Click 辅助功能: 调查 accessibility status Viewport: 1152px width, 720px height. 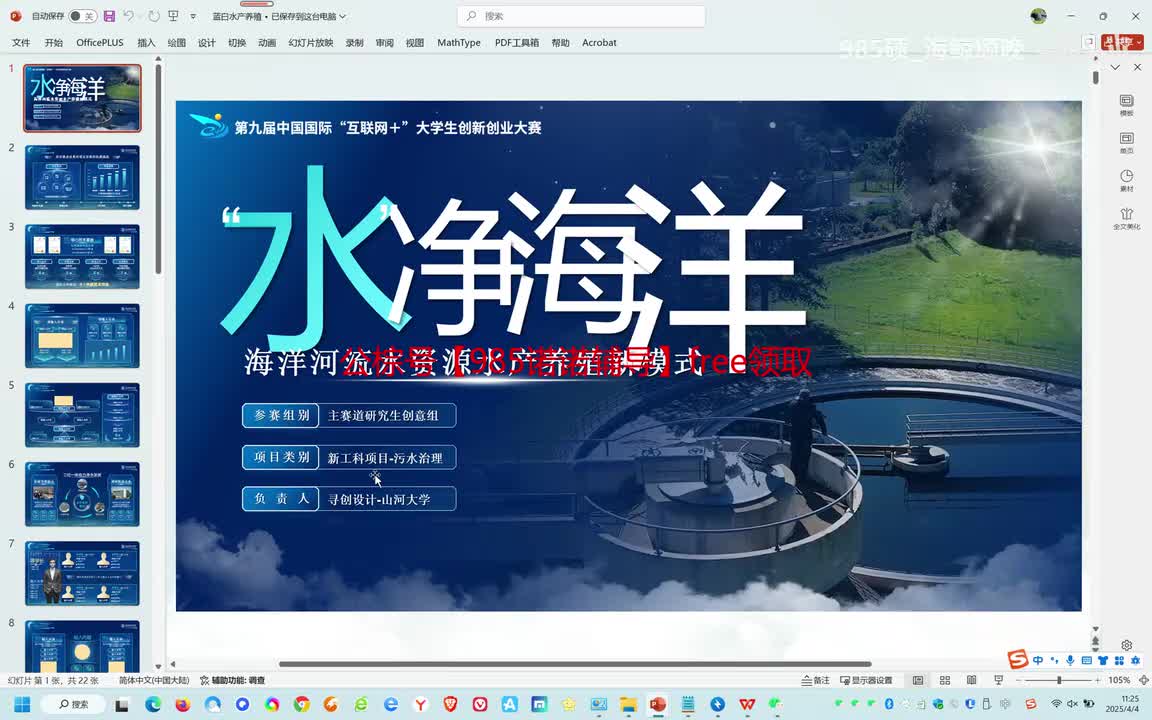232,680
